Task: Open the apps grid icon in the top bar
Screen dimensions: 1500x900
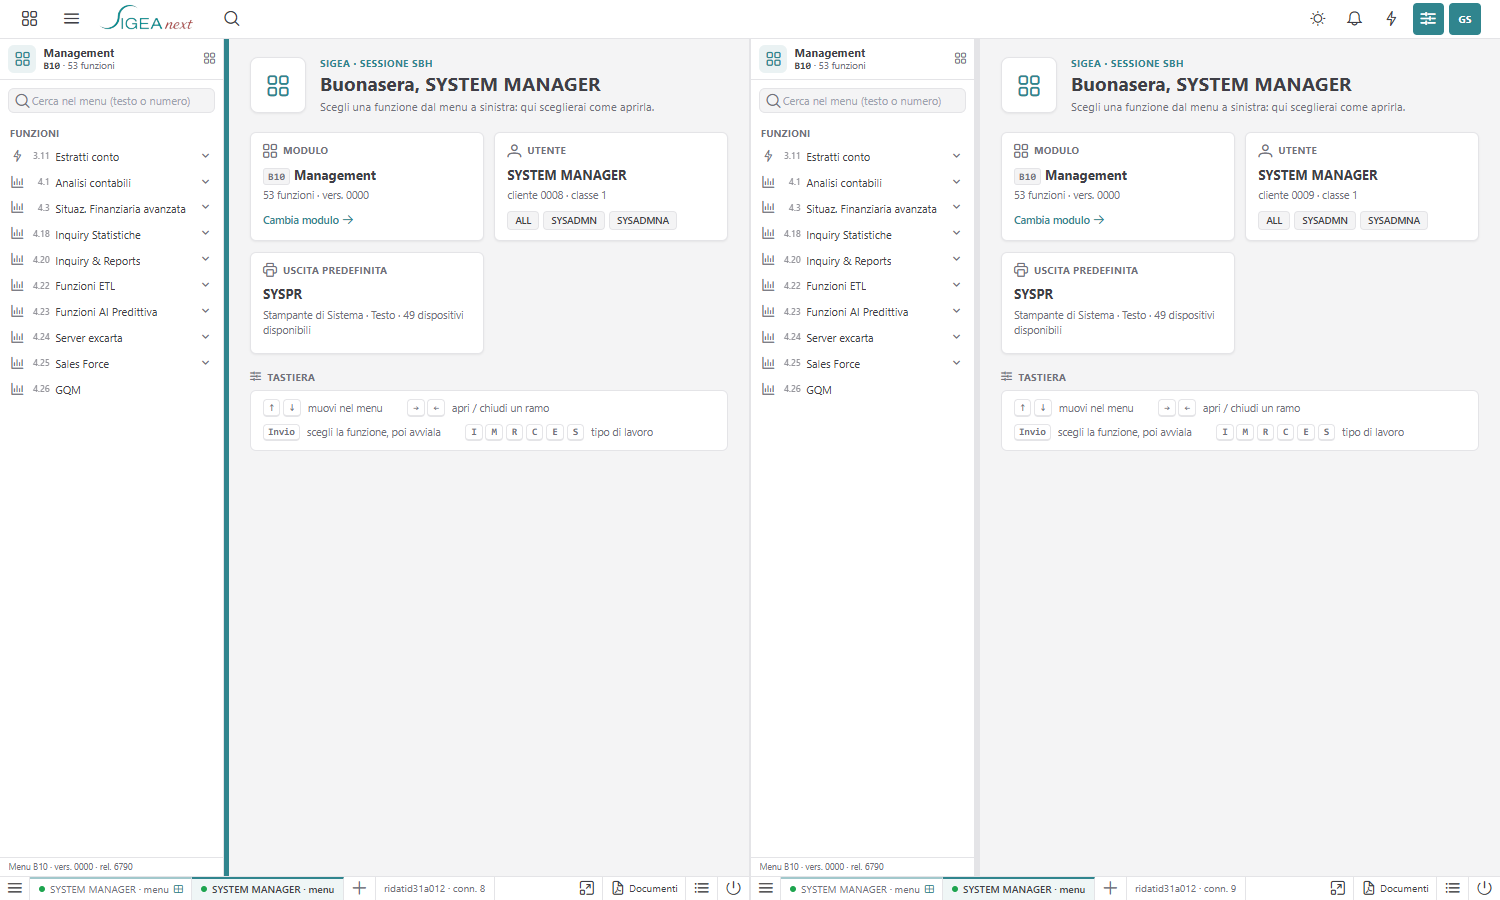Action: [29, 18]
